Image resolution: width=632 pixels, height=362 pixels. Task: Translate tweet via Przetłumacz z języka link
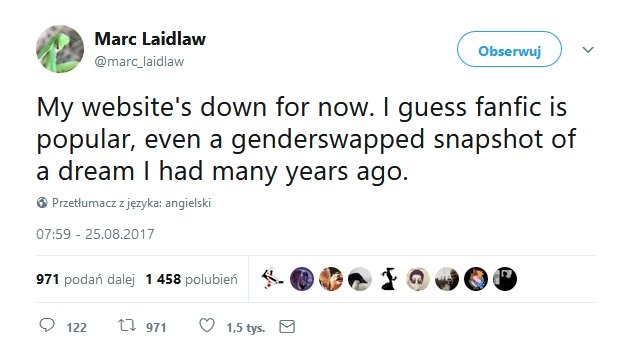(x=131, y=203)
